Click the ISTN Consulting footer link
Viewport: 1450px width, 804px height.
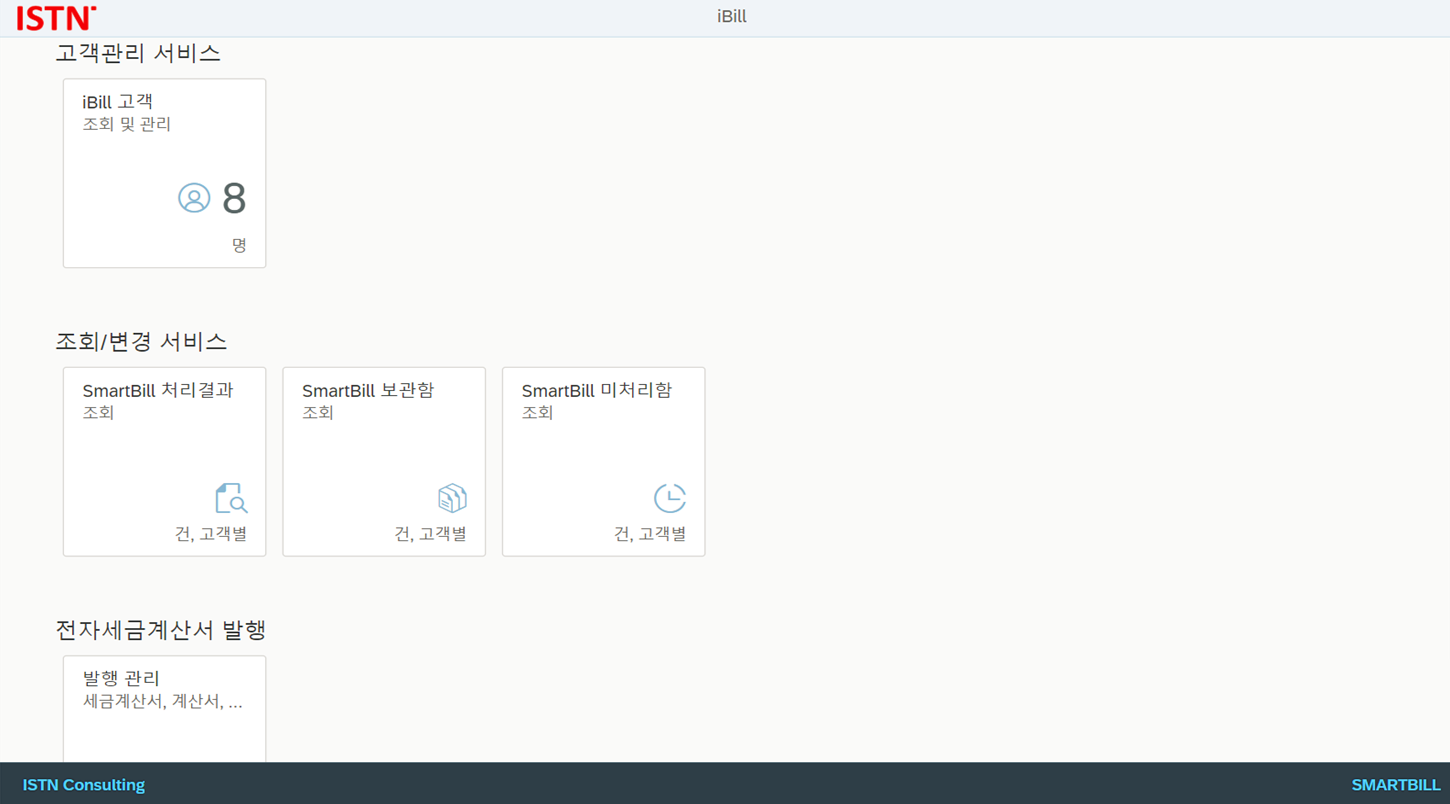pyautogui.click(x=84, y=785)
